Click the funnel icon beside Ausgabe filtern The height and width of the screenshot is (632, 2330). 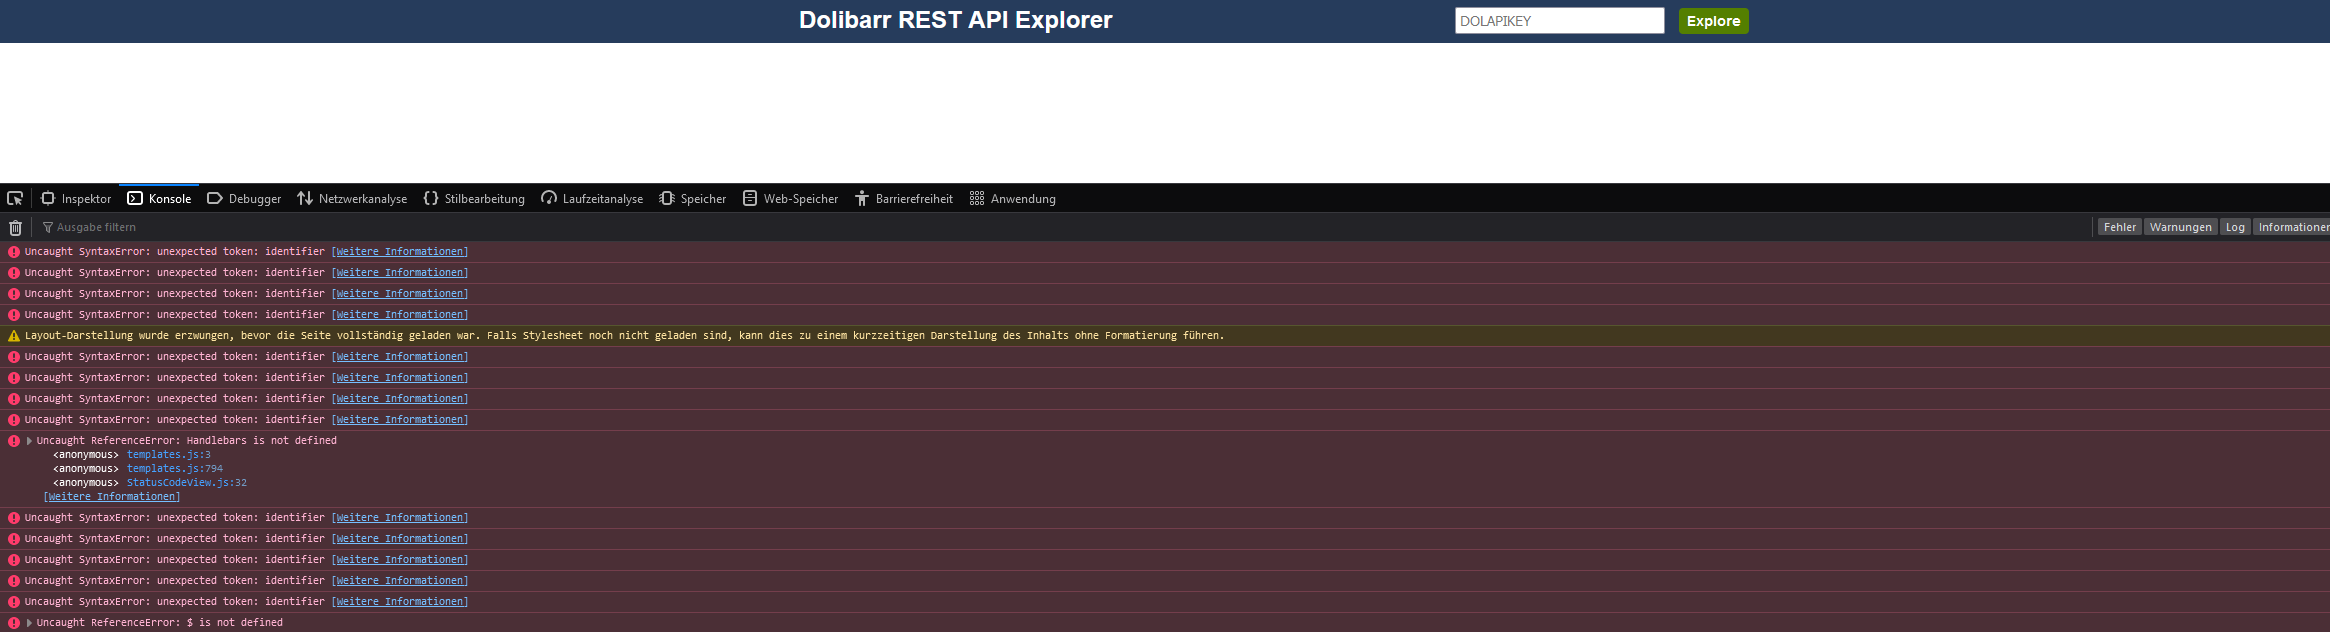[x=47, y=227]
